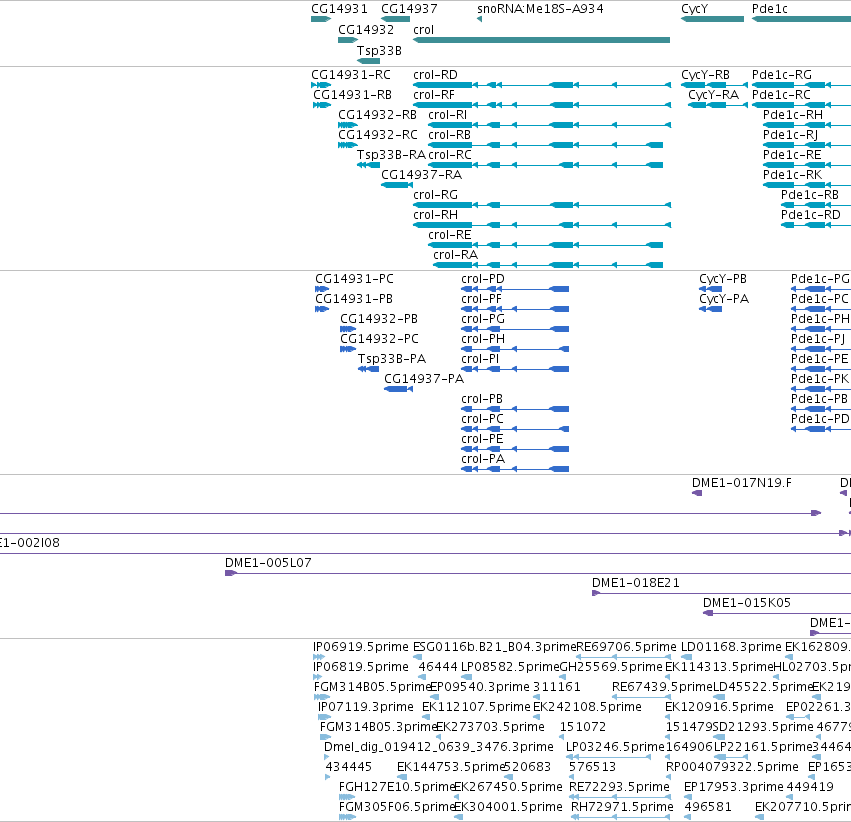Open EST EP17953.3prime
This screenshot has height=822, width=851.
733,787
